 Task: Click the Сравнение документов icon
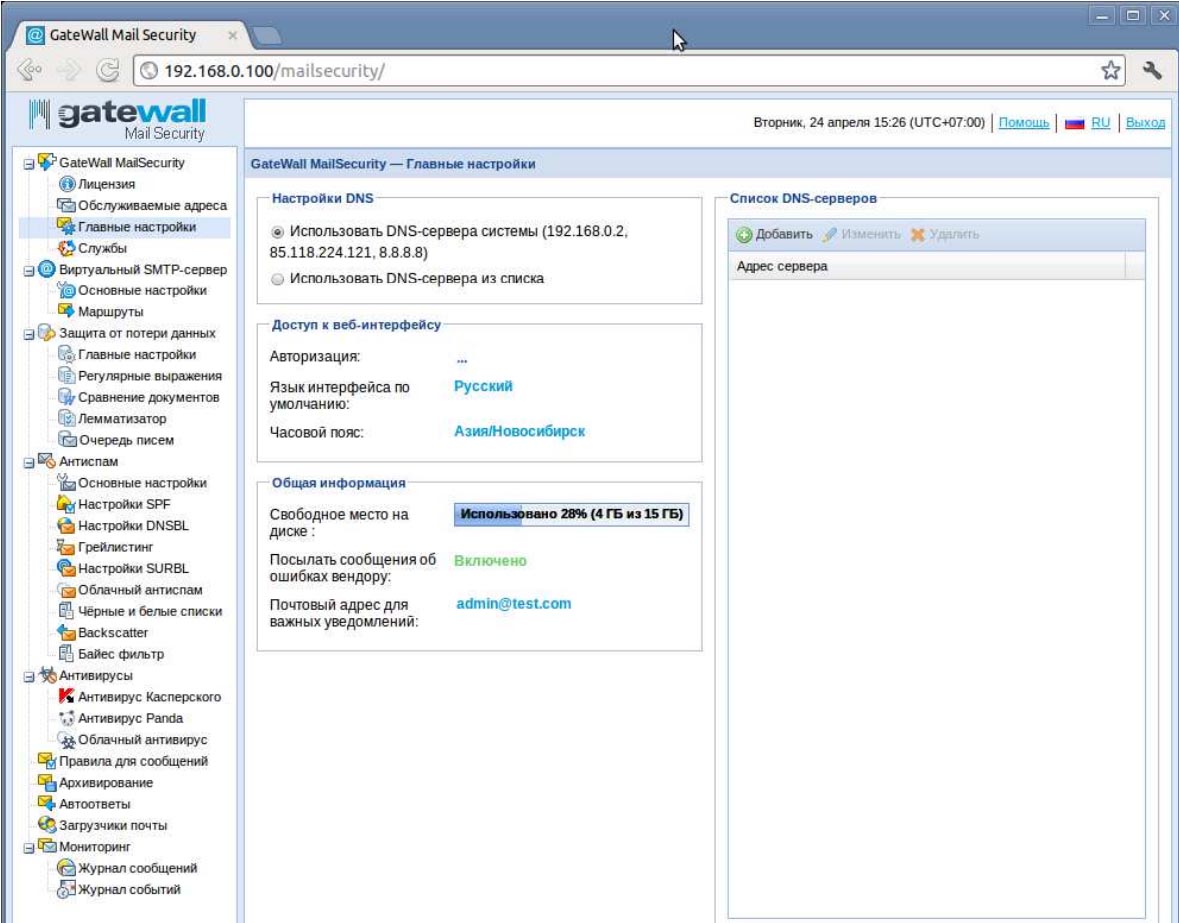click(66, 397)
